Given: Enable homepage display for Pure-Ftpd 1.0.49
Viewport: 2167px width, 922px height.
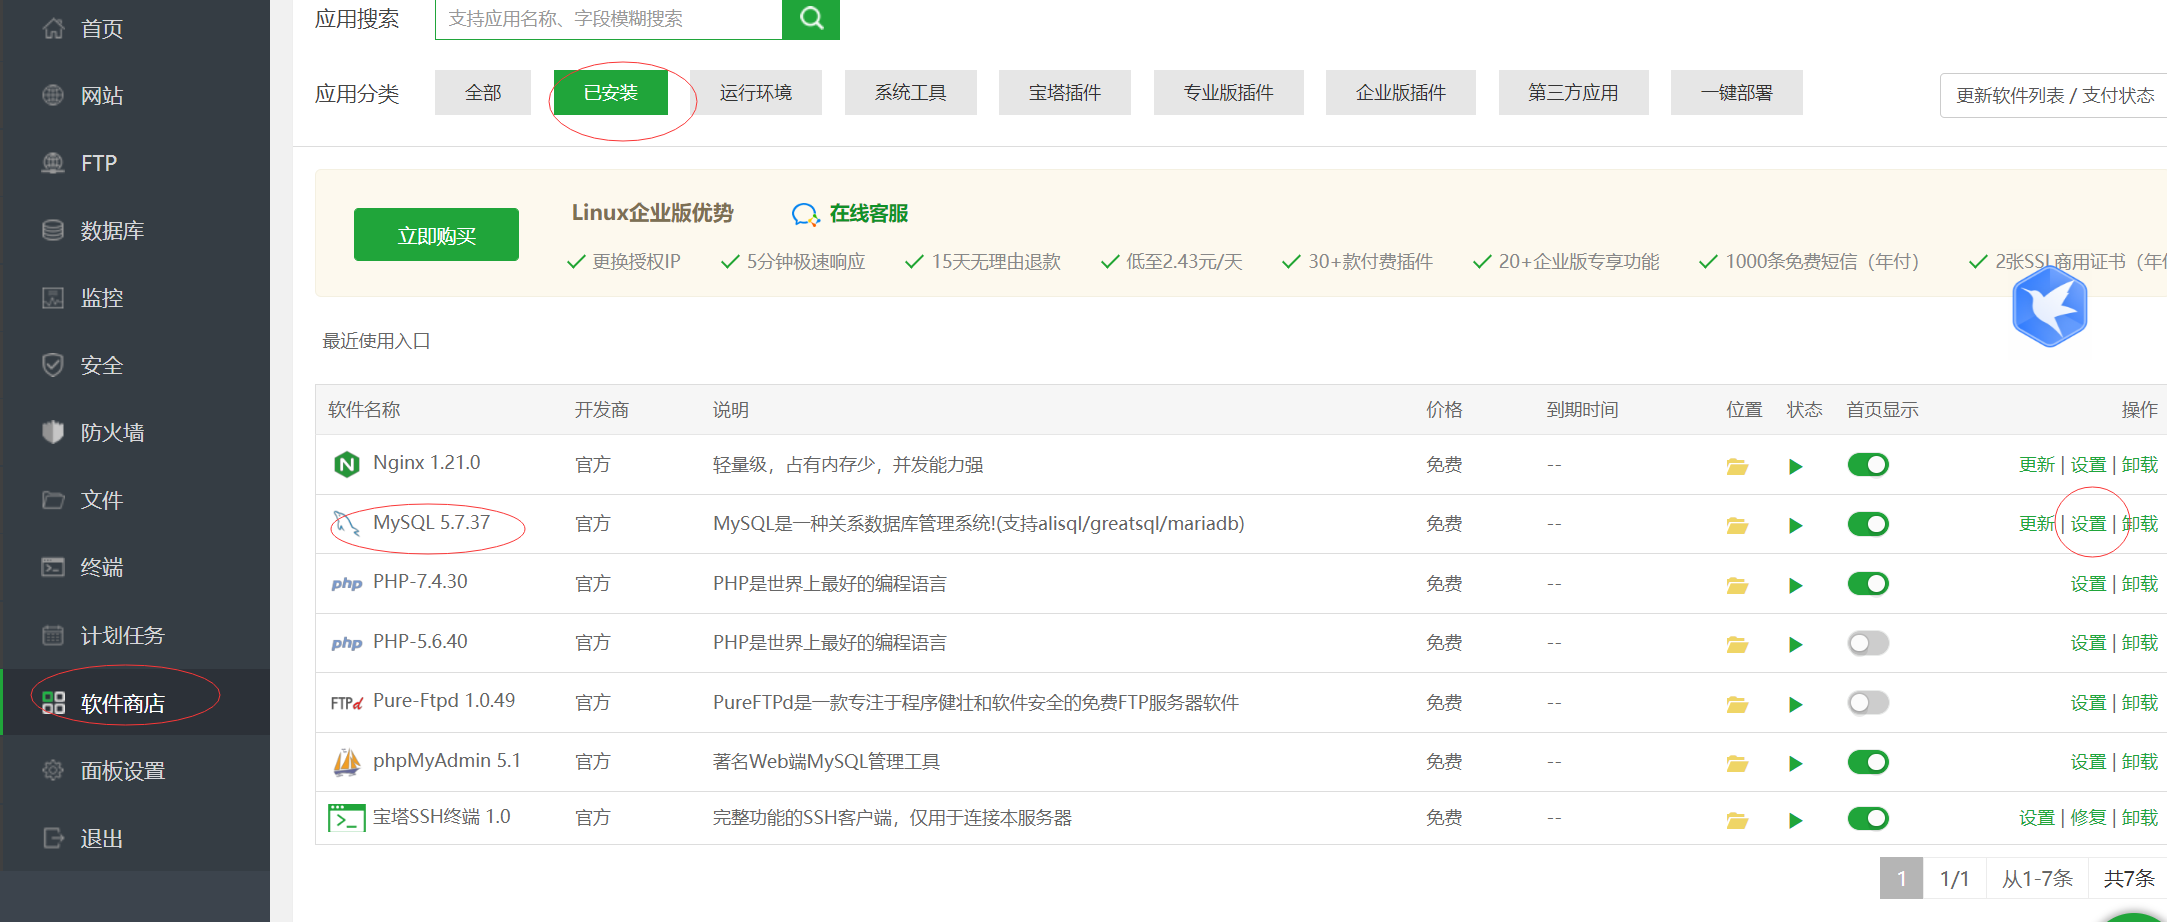Looking at the screenshot, I should click(x=1867, y=703).
